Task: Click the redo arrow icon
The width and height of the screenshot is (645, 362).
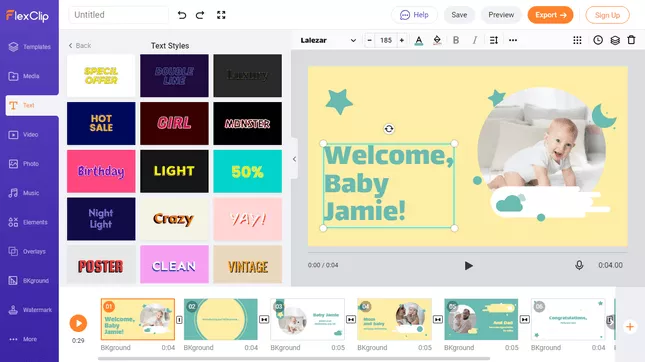Action: (x=200, y=15)
